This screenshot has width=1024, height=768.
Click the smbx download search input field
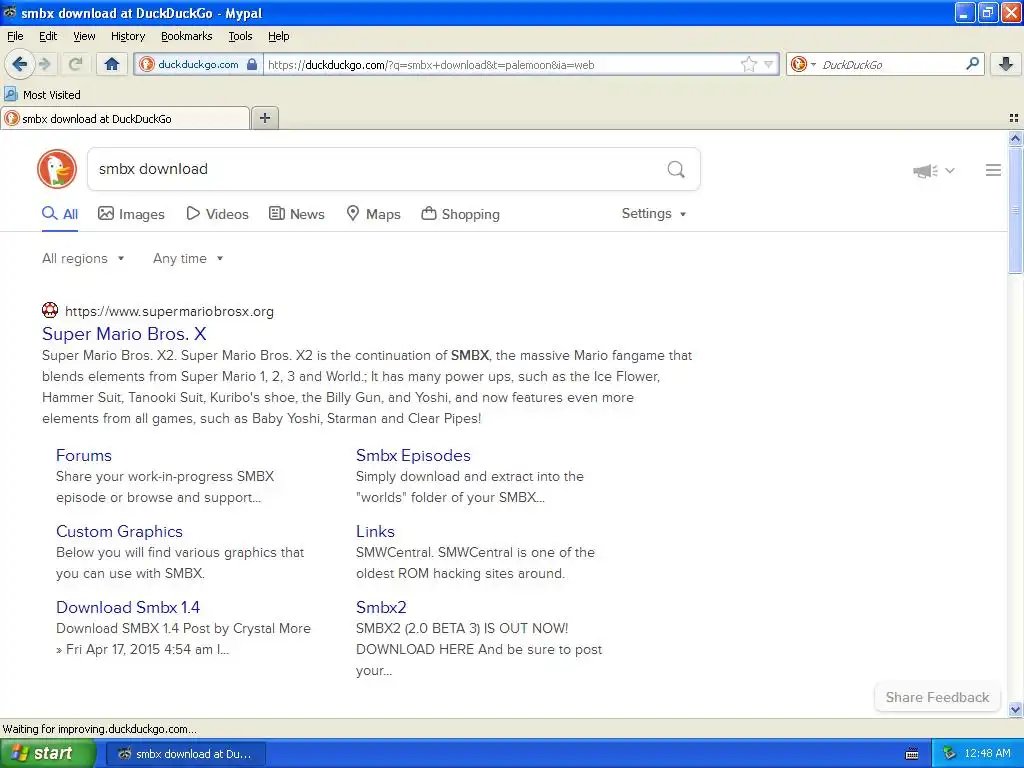click(376, 169)
